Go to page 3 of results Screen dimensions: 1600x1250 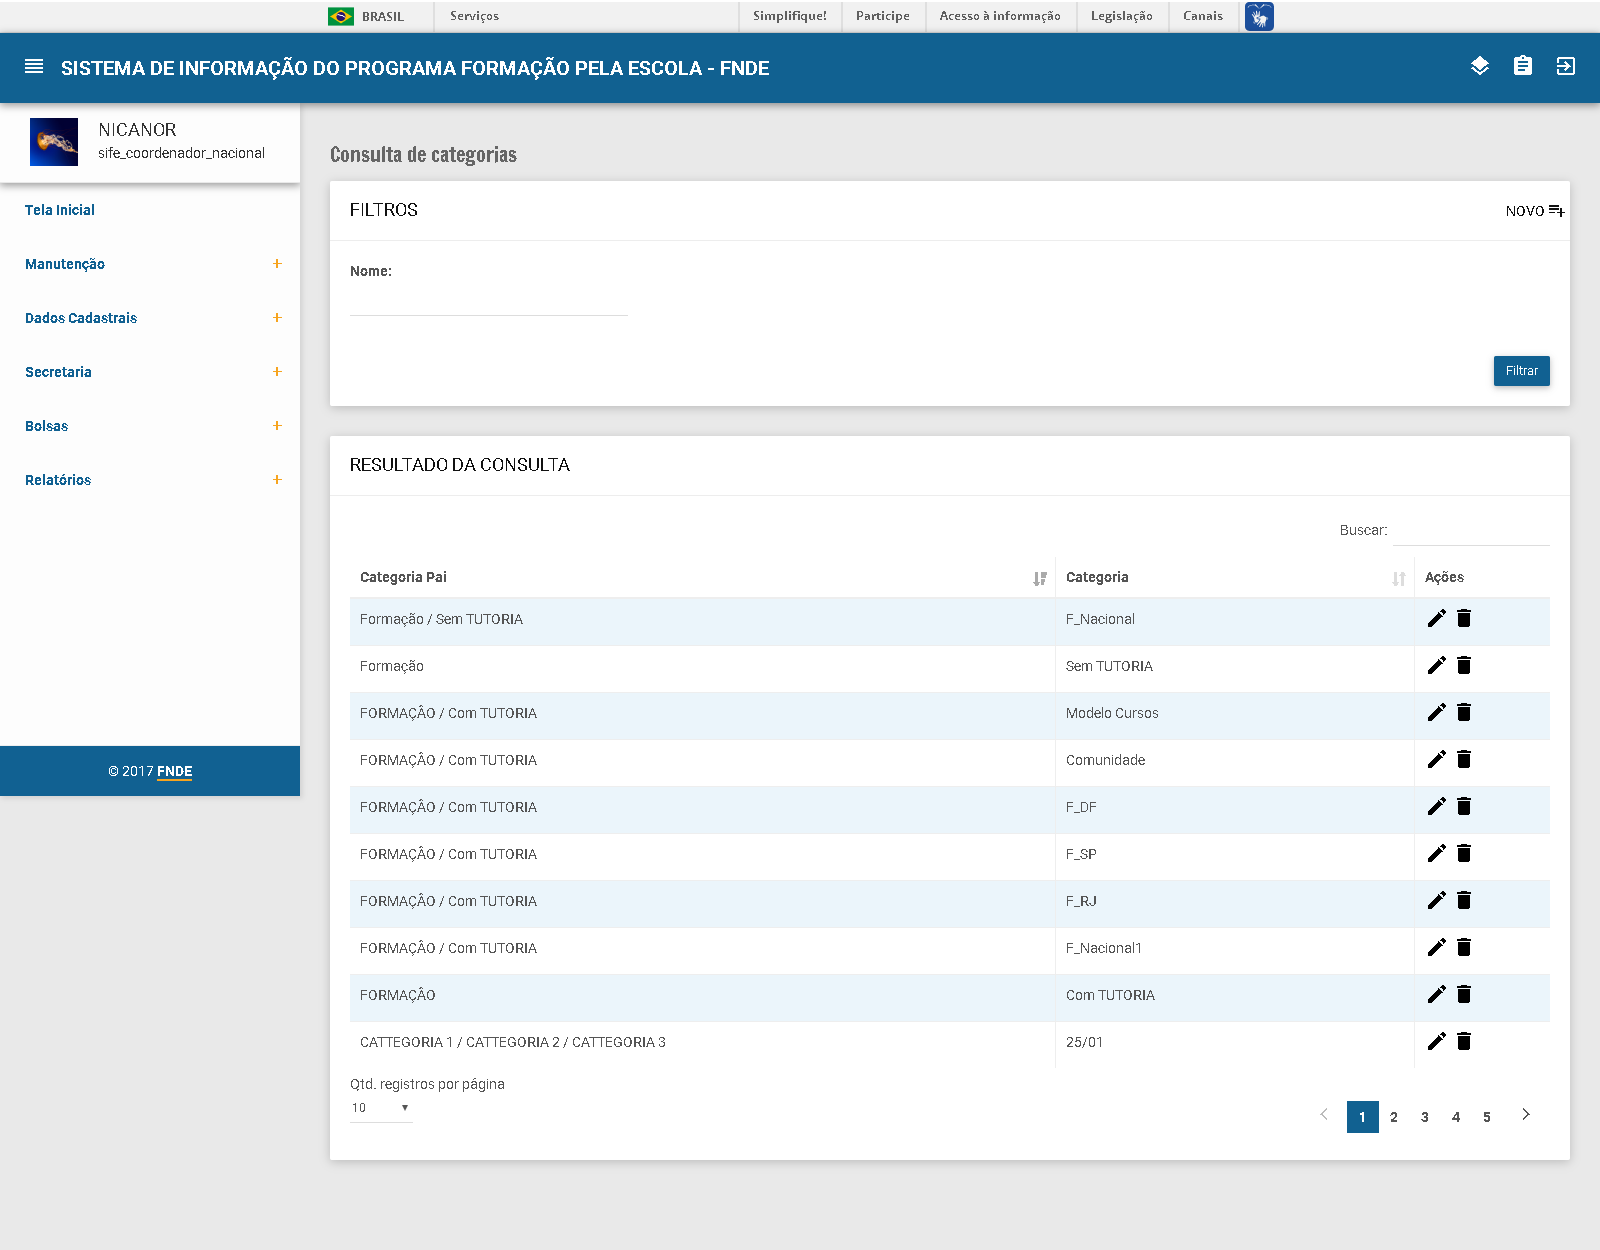point(1425,1117)
